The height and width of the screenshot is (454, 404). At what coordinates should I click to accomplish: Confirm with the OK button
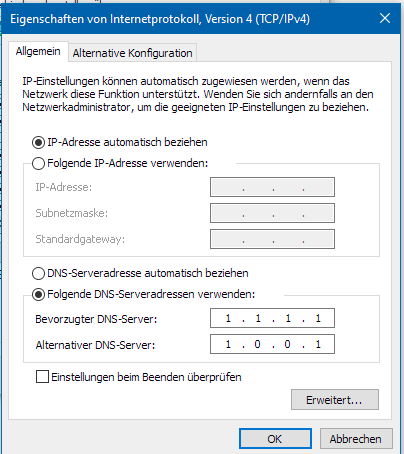[x=275, y=439]
